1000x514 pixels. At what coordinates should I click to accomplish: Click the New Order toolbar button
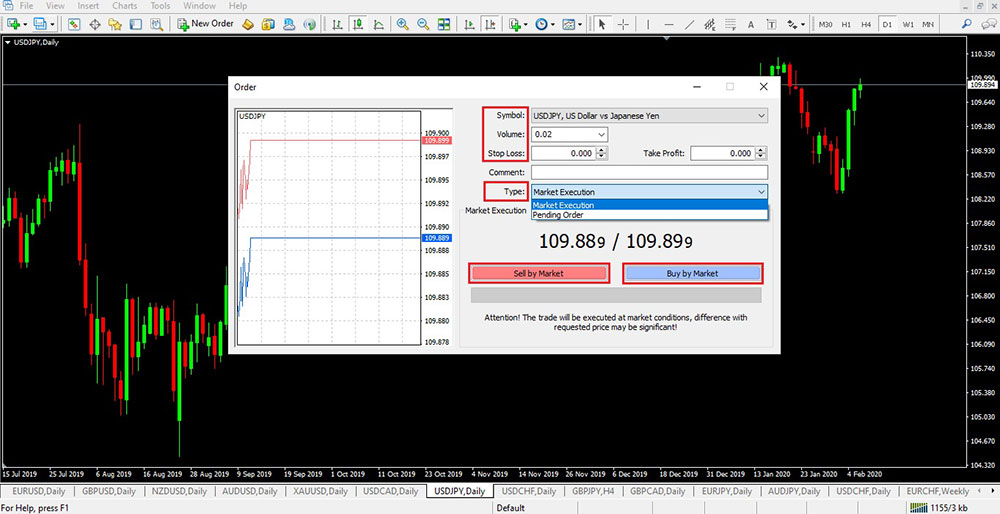click(205, 24)
